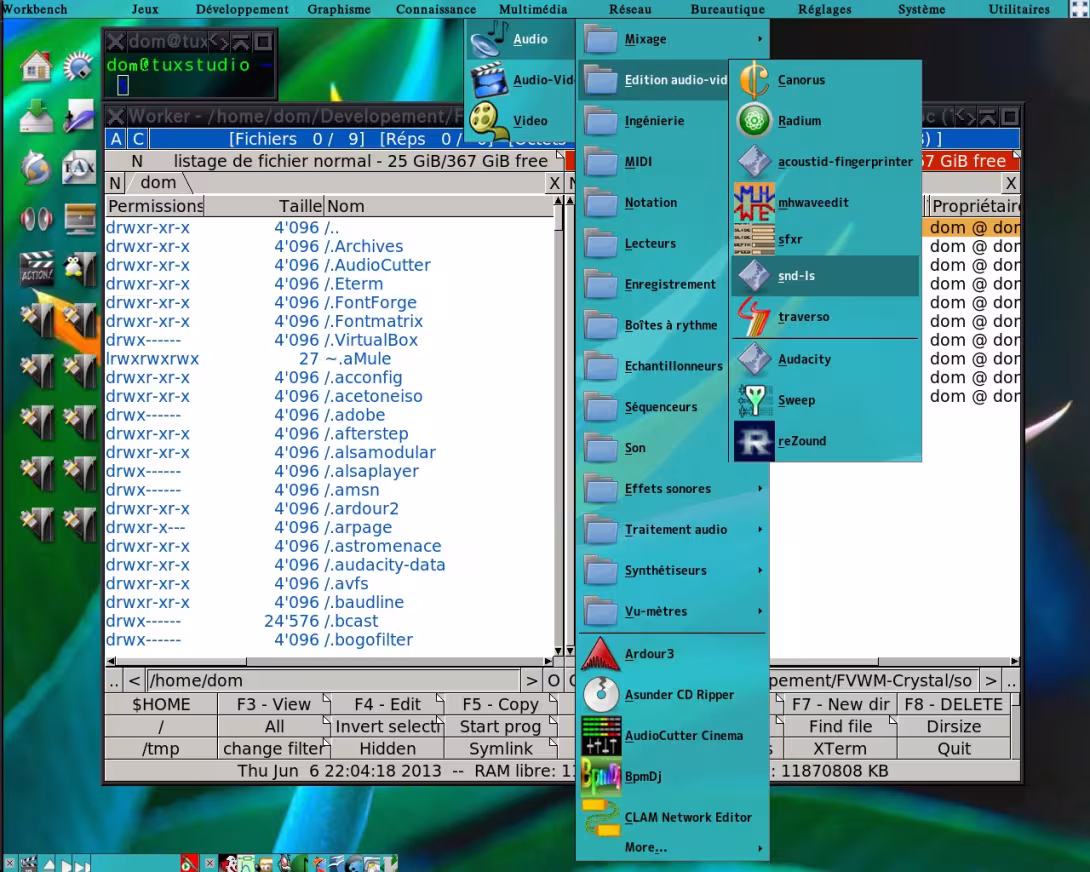
Task: Expand the Synthétiseurs submenu
Action: (673, 571)
